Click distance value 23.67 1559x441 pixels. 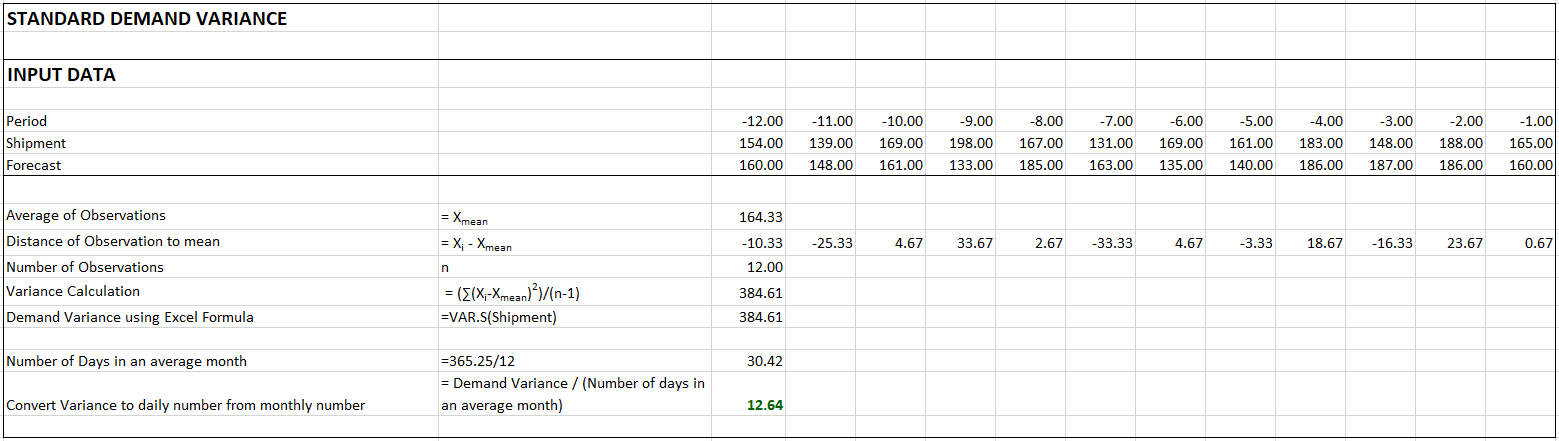(x=1465, y=242)
